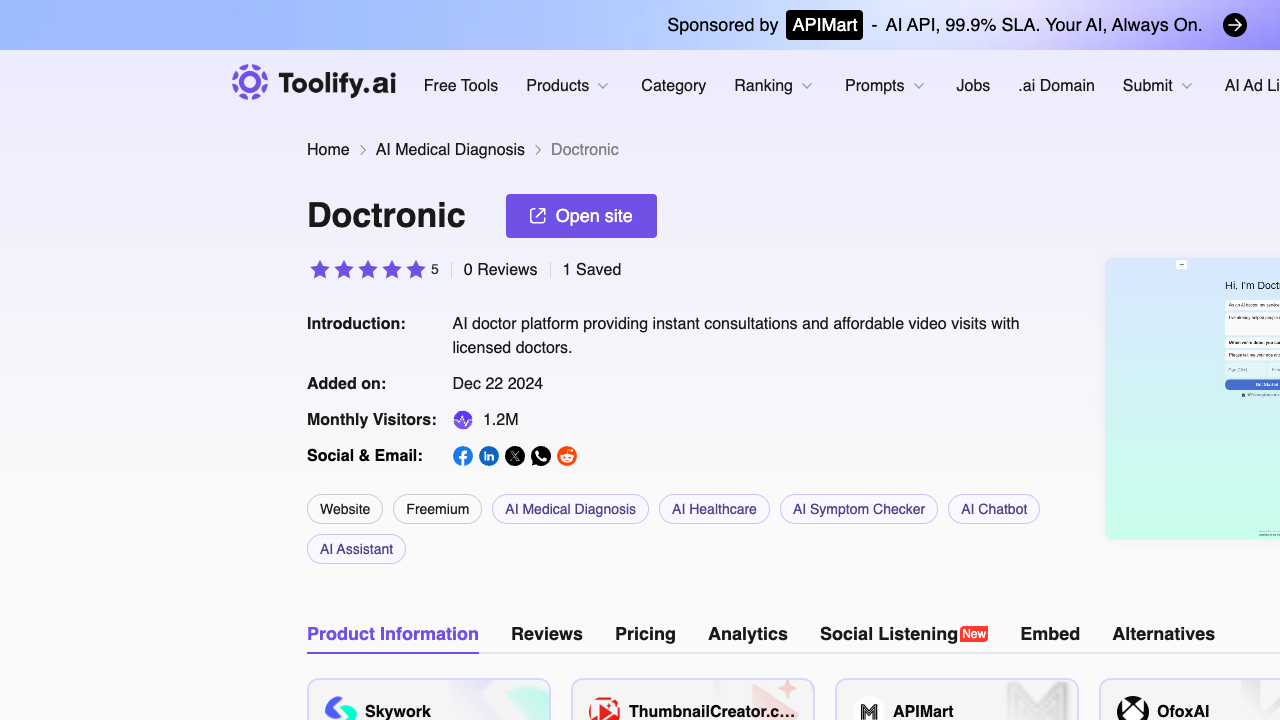The image size is (1280, 720).
Task: Click the Skywork card logo
Action: [341, 710]
